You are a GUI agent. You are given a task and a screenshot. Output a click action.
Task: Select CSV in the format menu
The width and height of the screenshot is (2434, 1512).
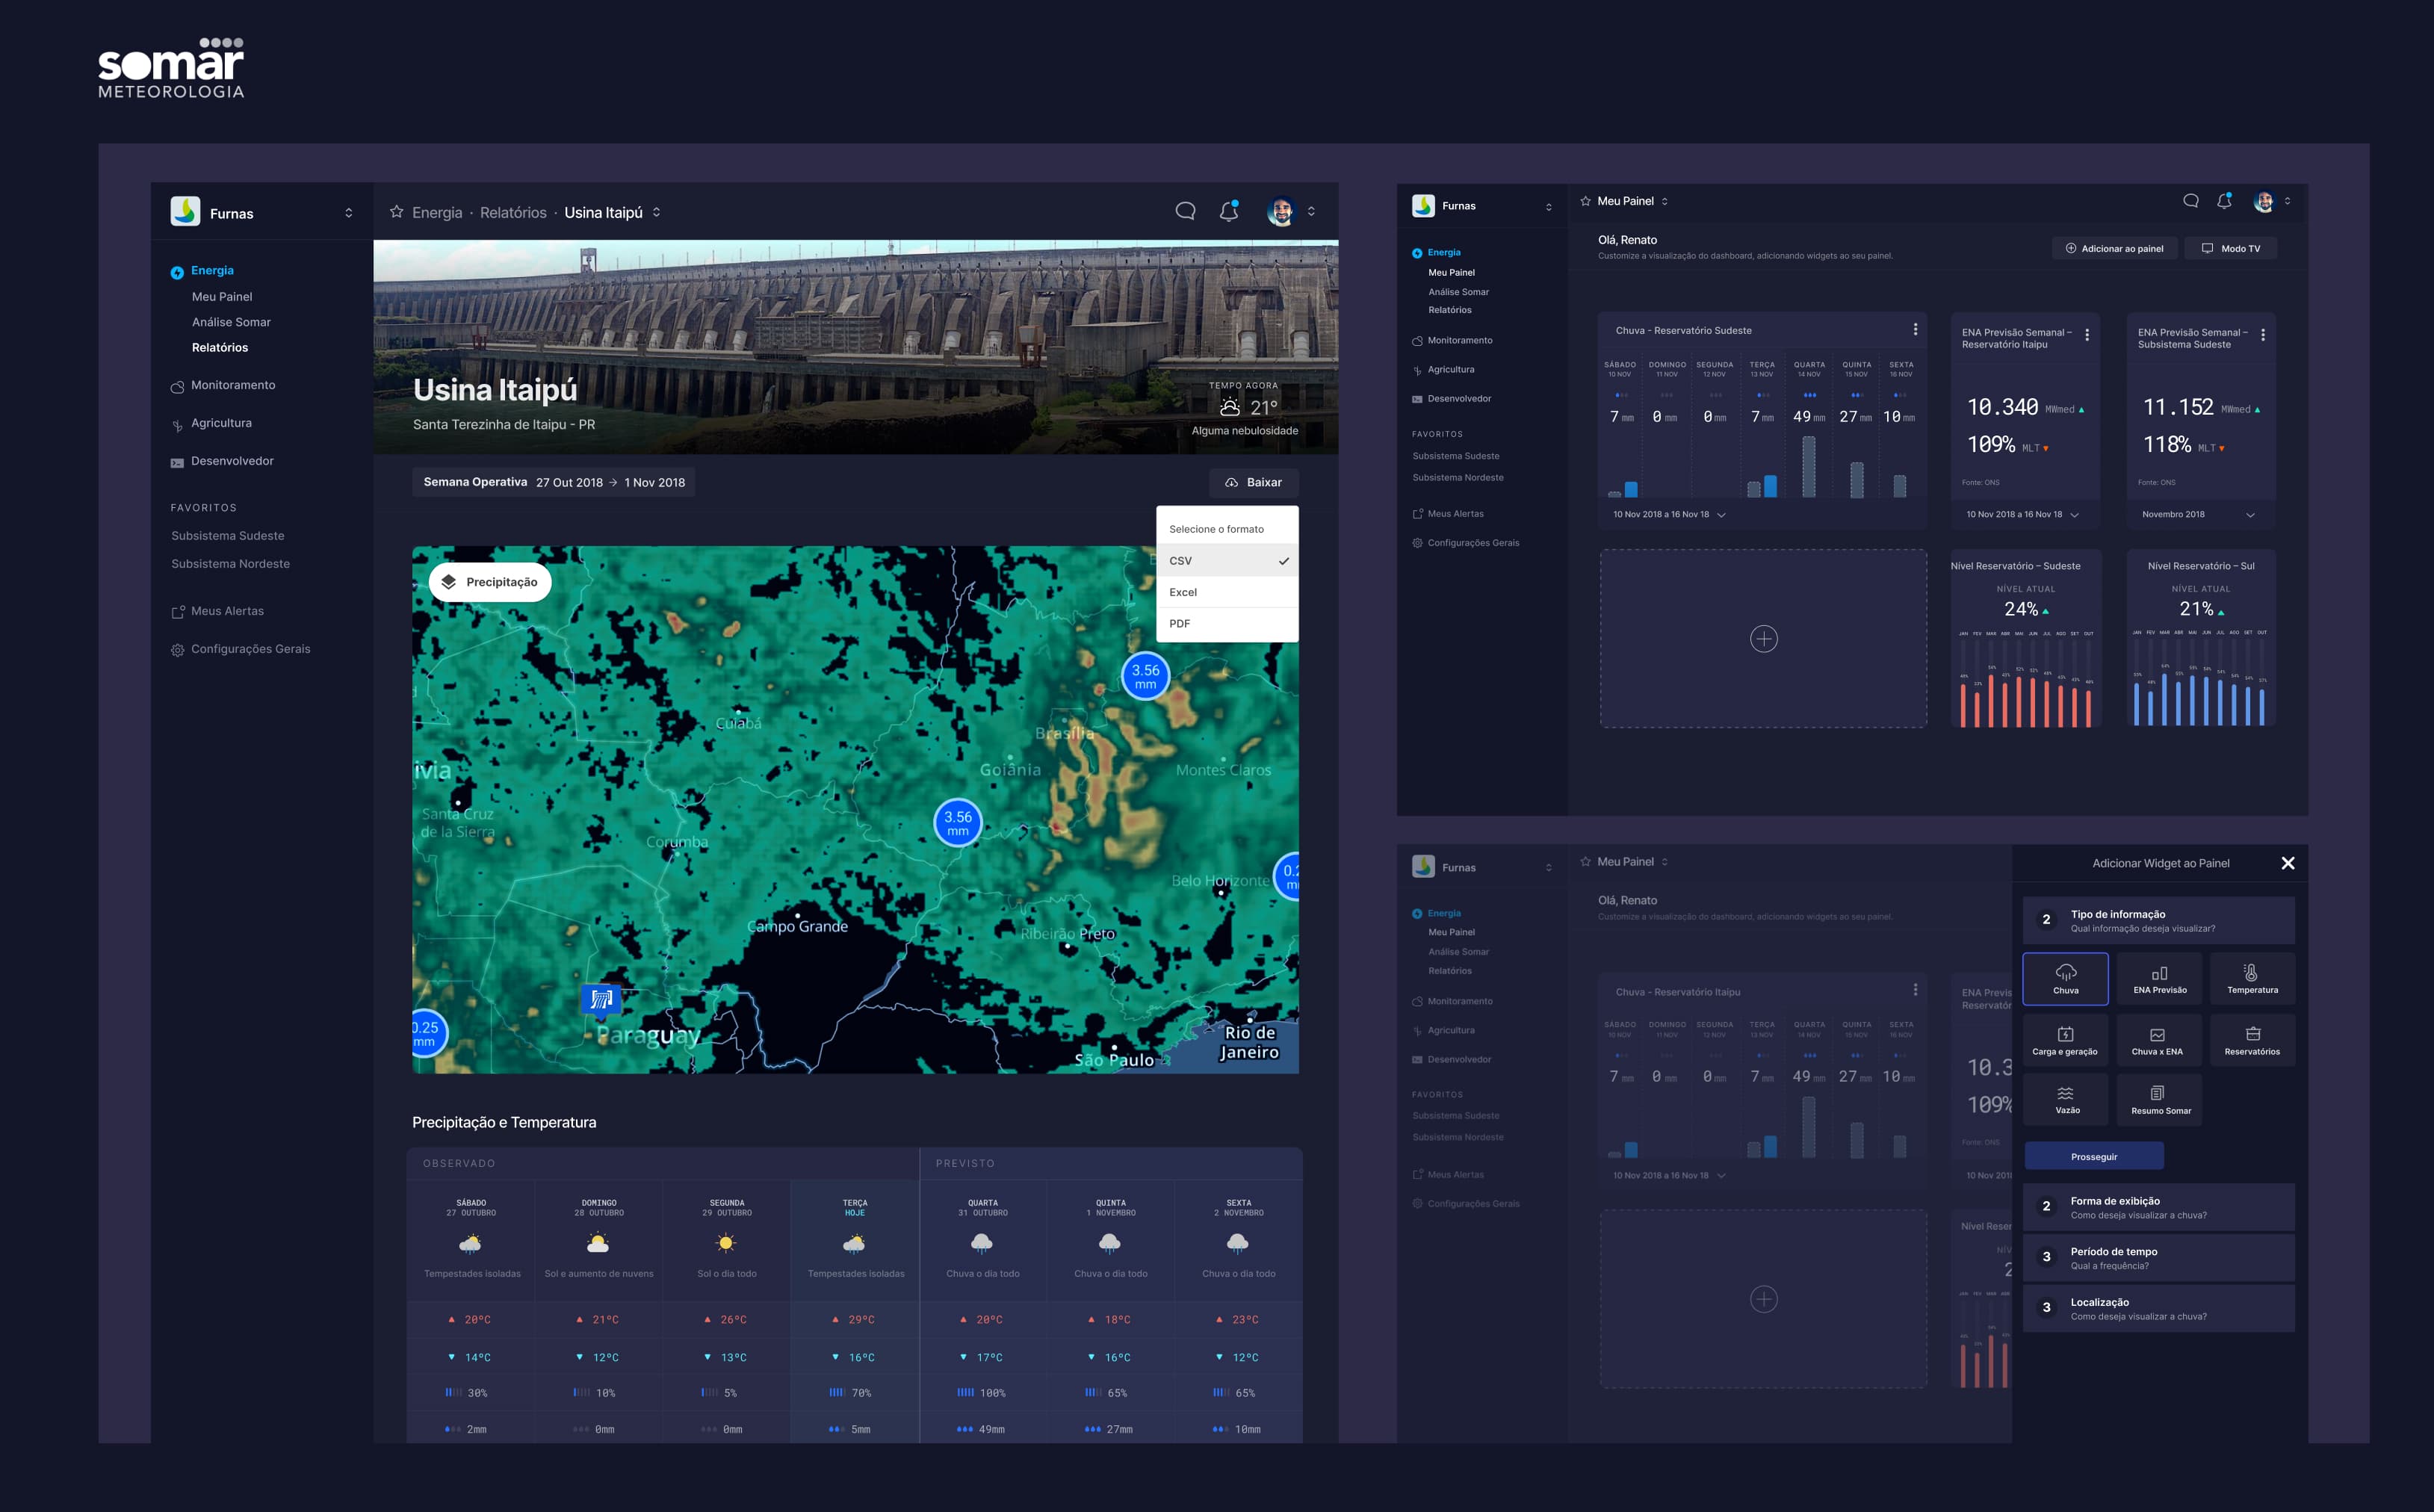coord(1227,561)
